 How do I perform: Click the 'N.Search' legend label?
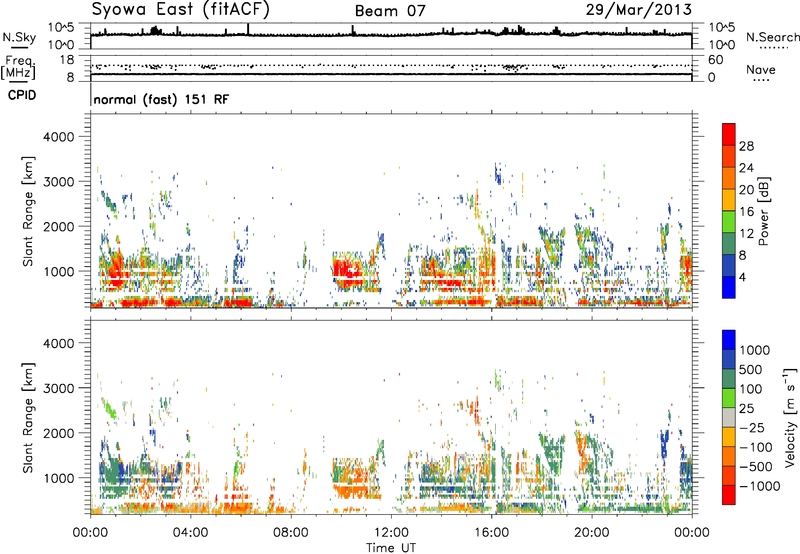coord(772,37)
